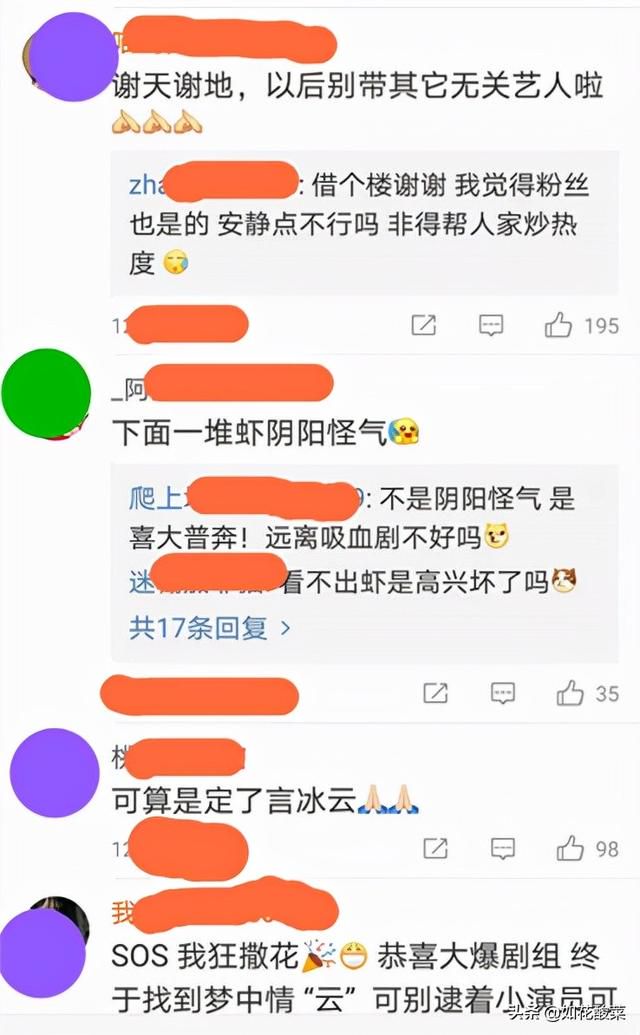Reply to the 言冰云 comment
This screenshot has width=640, height=1035.
pos(503,848)
